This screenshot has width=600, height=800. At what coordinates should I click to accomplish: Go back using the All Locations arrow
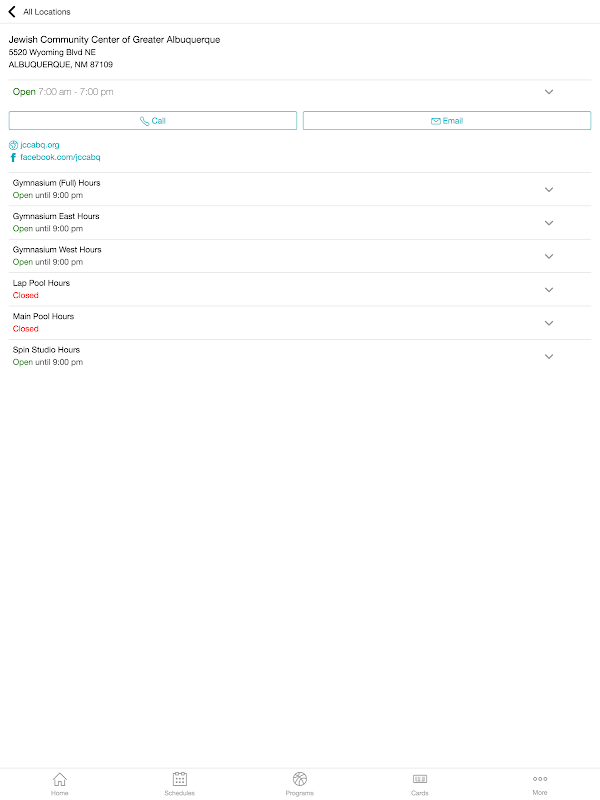[x=12, y=11]
